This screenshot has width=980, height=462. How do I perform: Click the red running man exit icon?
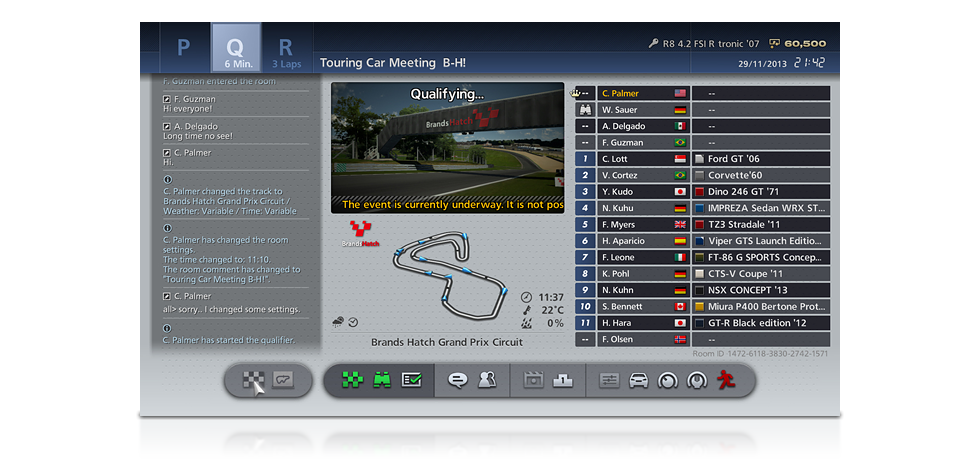pyautogui.click(x=726, y=380)
